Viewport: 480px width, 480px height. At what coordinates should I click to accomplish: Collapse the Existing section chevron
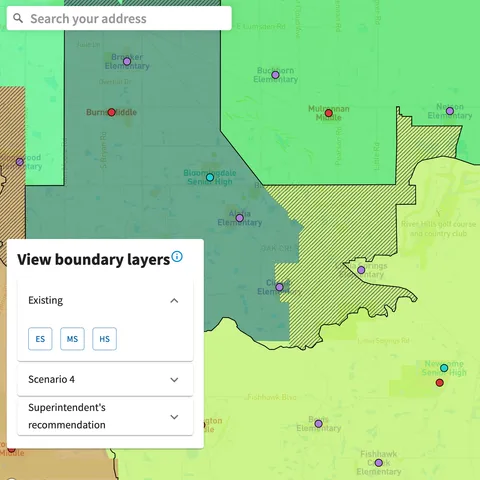coord(174,301)
